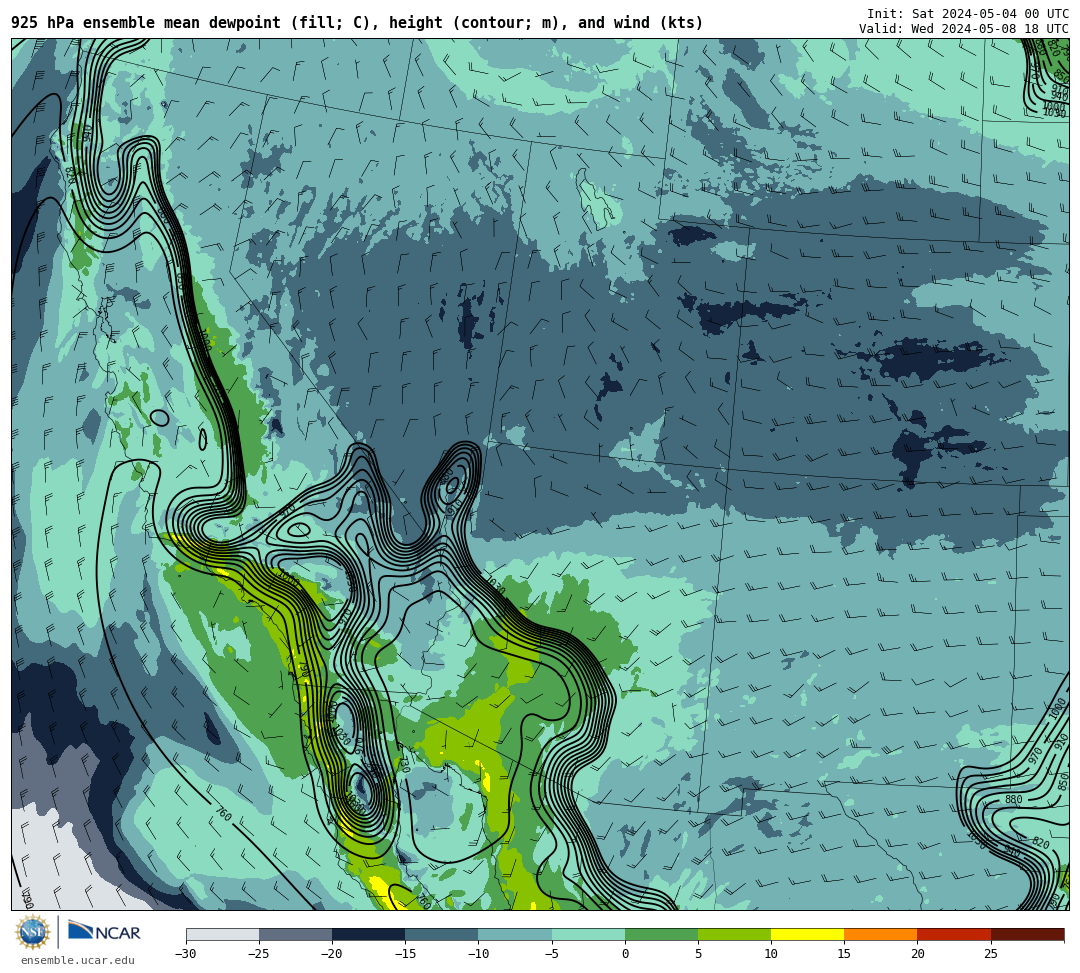
Task: Click the mint -5 to 0 colorbar swatch
Action: pyautogui.click(x=588, y=934)
